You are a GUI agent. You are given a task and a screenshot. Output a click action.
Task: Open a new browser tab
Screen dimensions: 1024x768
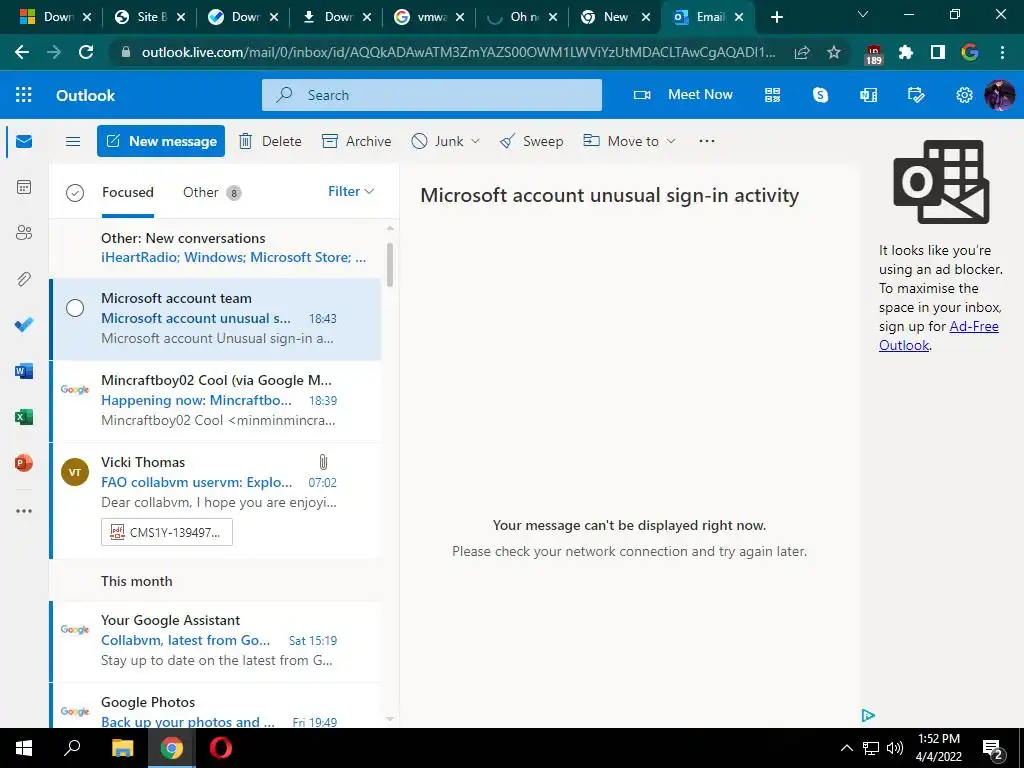[x=776, y=17]
